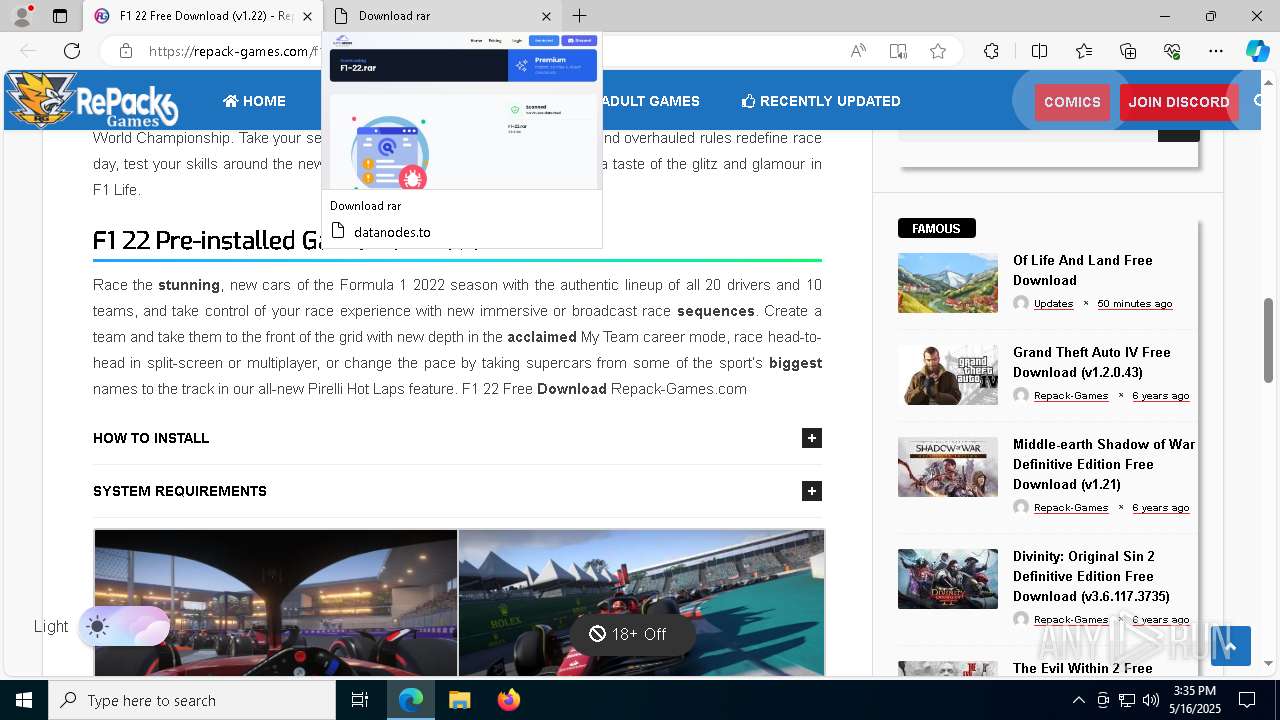Image resolution: width=1280 pixels, height=720 pixels.
Task: Open Browser essentials heart icon
Action: 1172,51
